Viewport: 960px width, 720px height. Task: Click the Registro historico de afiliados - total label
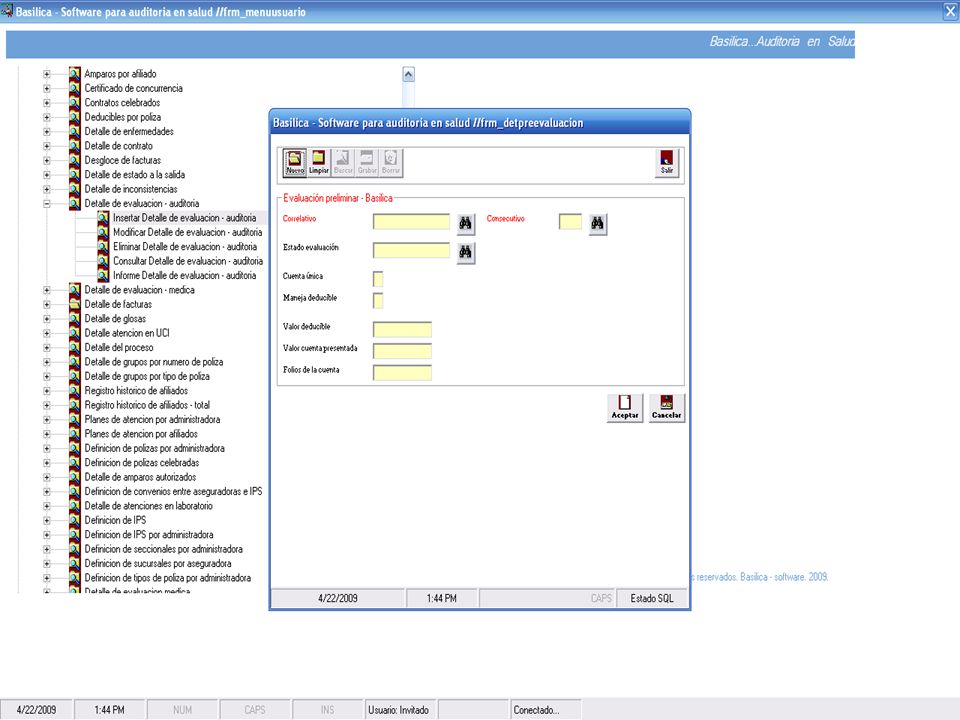pos(147,405)
